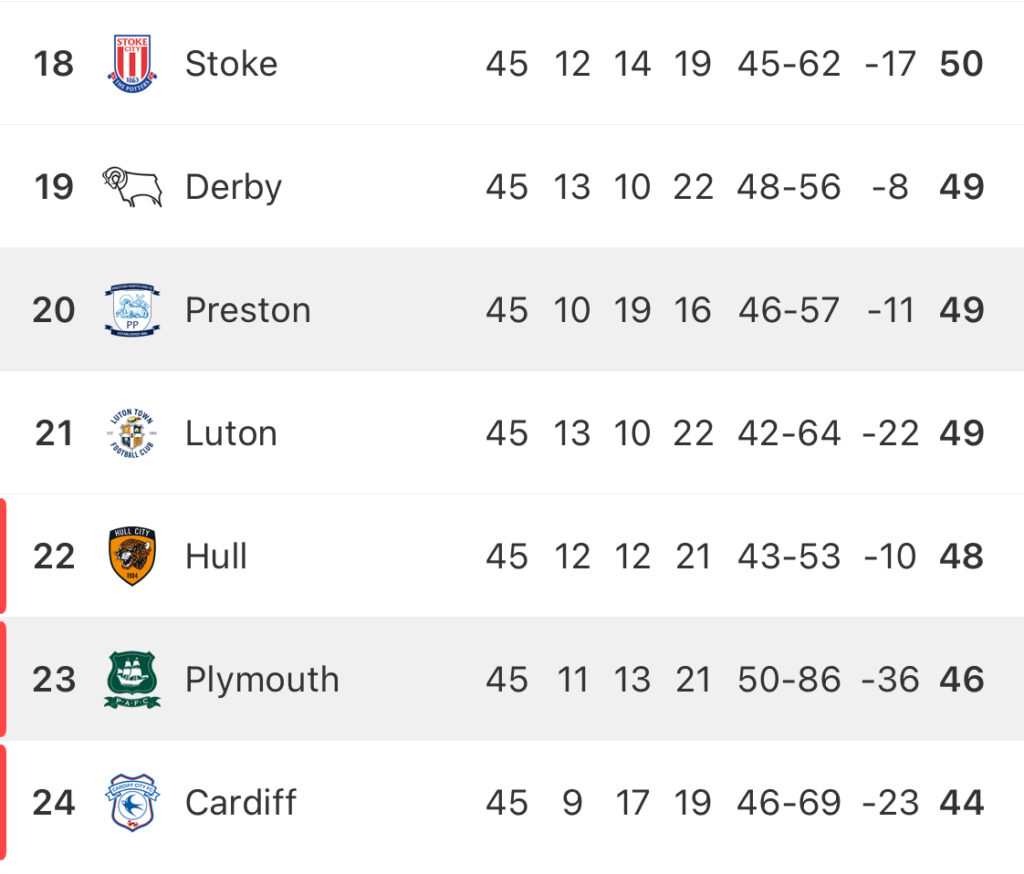Tap the Derby County ram logo
The width and height of the screenshot is (1024, 874).
132,187
